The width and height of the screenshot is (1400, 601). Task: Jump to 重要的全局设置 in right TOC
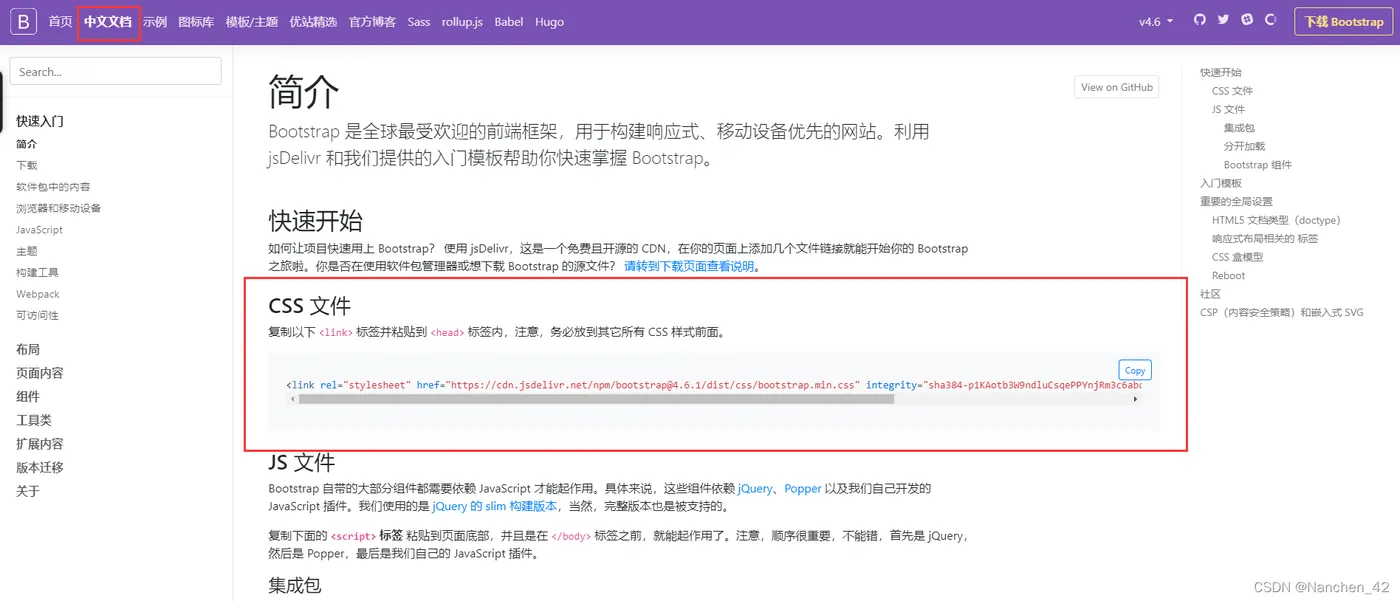click(x=1237, y=201)
